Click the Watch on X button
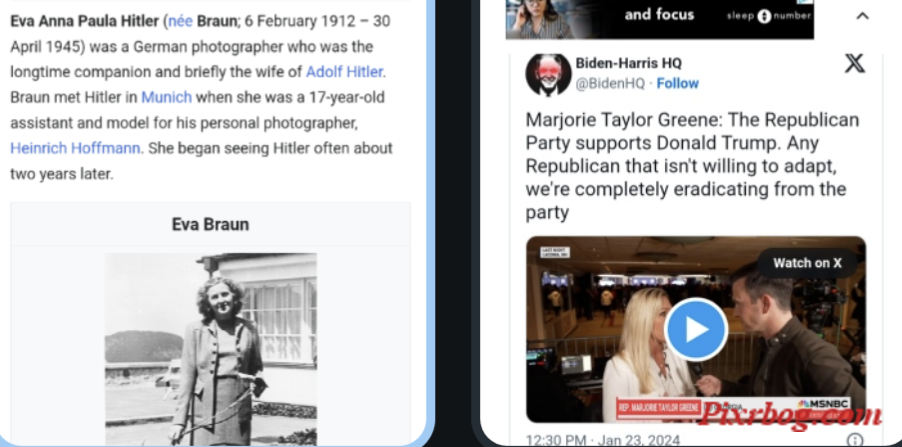This screenshot has width=902, height=447. point(807,263)
